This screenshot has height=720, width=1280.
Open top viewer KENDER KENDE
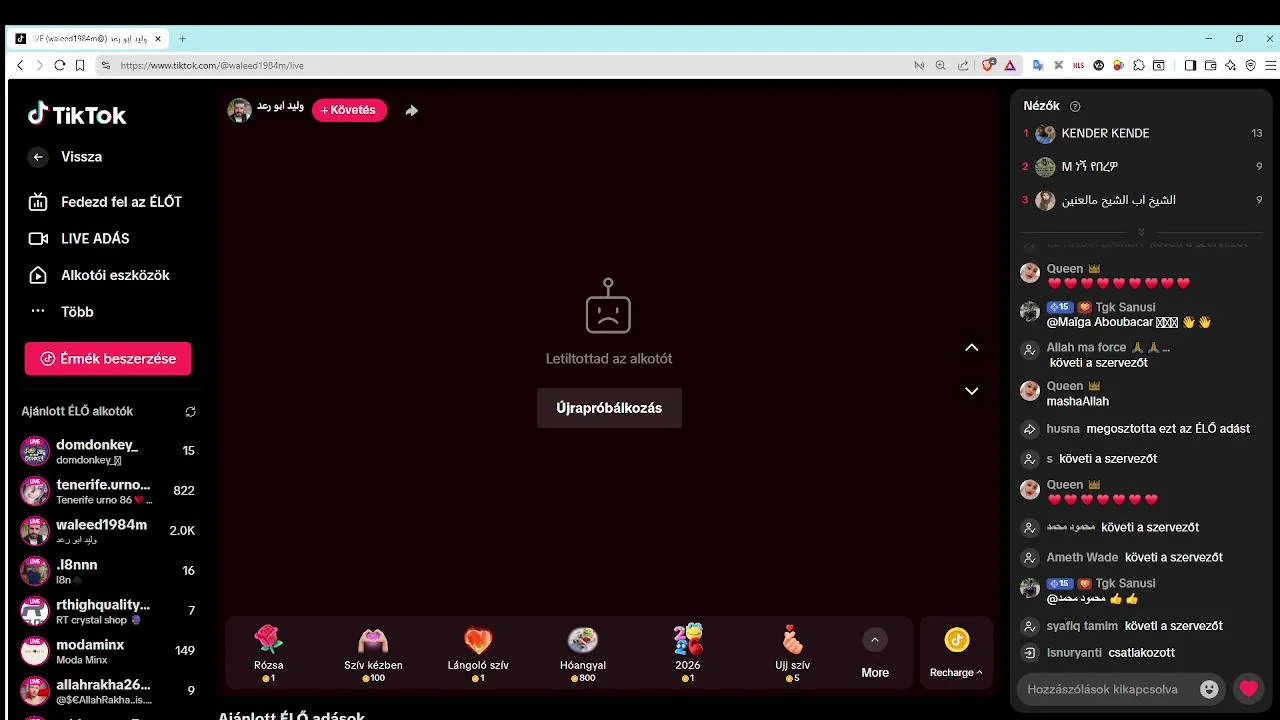pyautogui.click(x=1142, y=133)
